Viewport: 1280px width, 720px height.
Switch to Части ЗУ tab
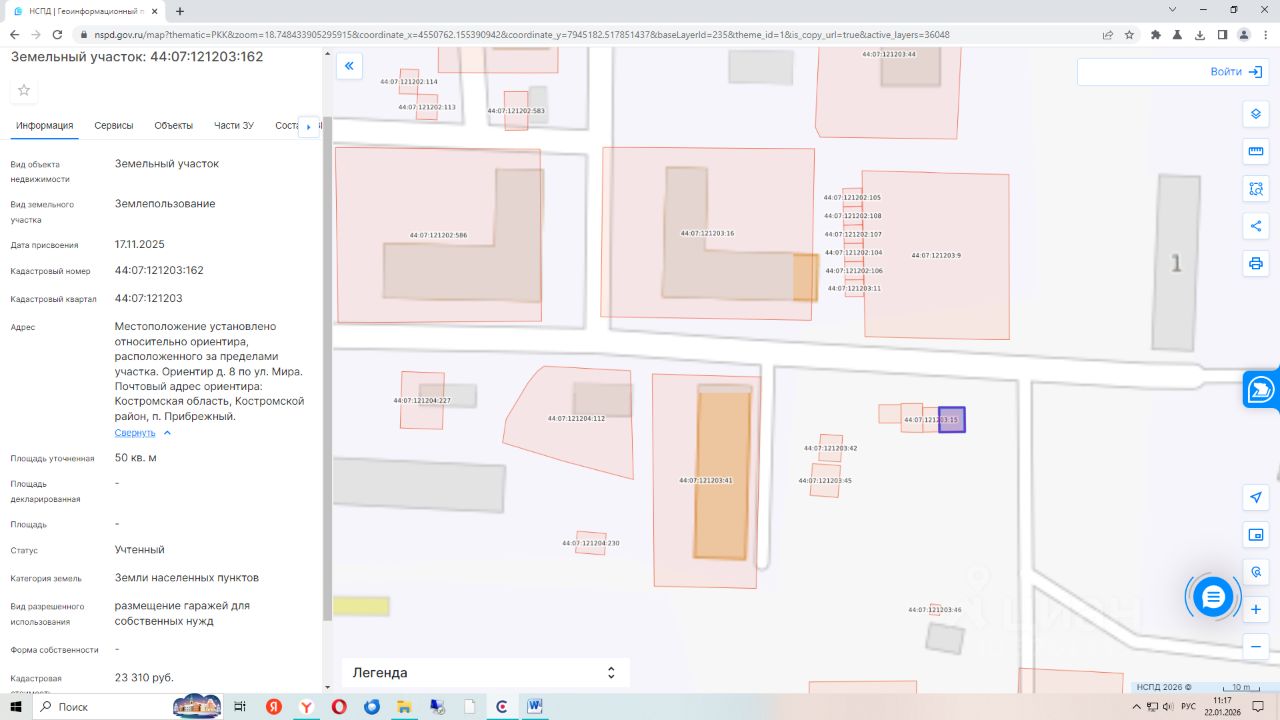(234, 125)
